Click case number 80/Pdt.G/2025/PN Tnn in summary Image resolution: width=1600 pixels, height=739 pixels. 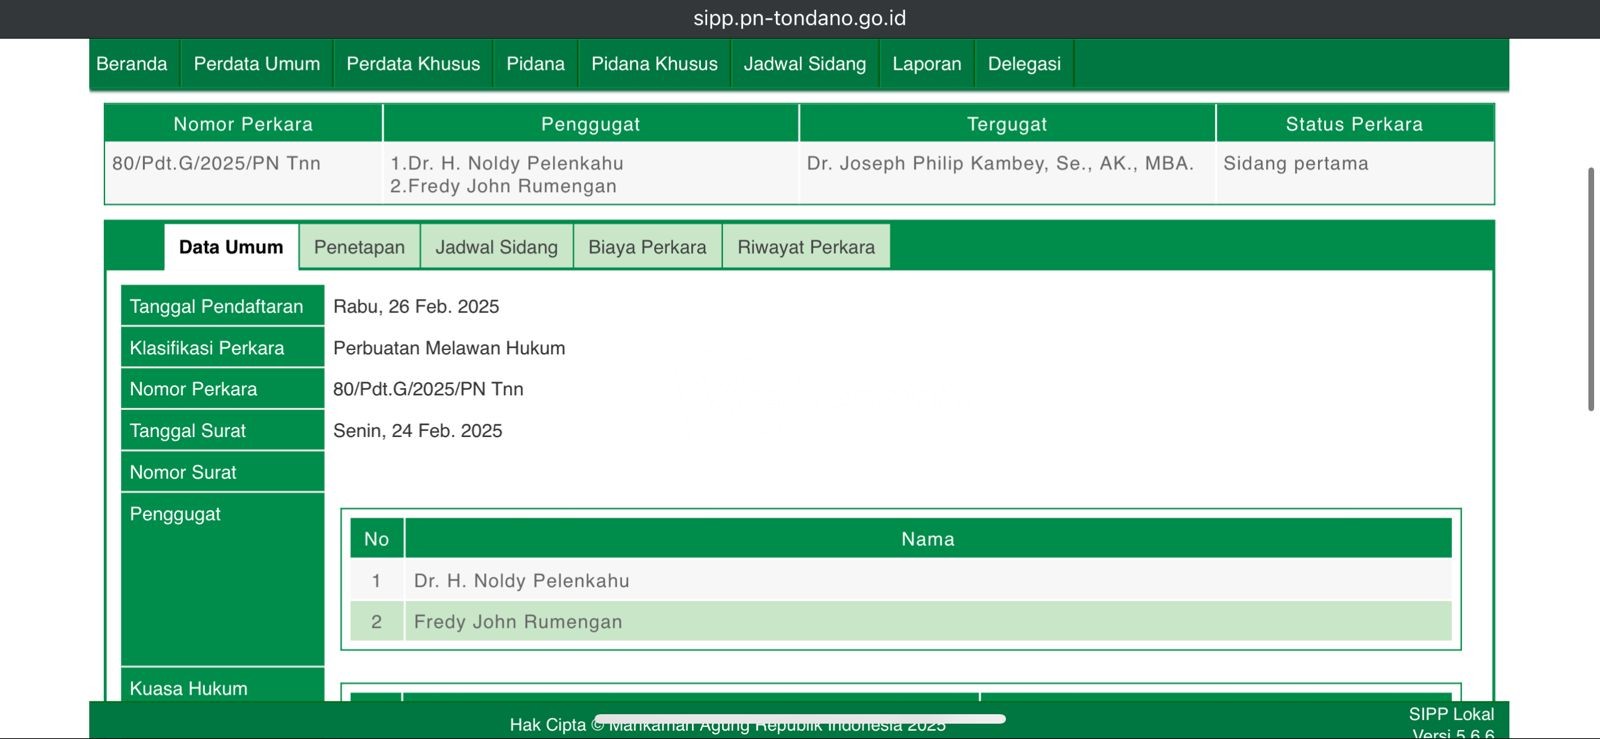pyautogui.click(x=216, y=164)
